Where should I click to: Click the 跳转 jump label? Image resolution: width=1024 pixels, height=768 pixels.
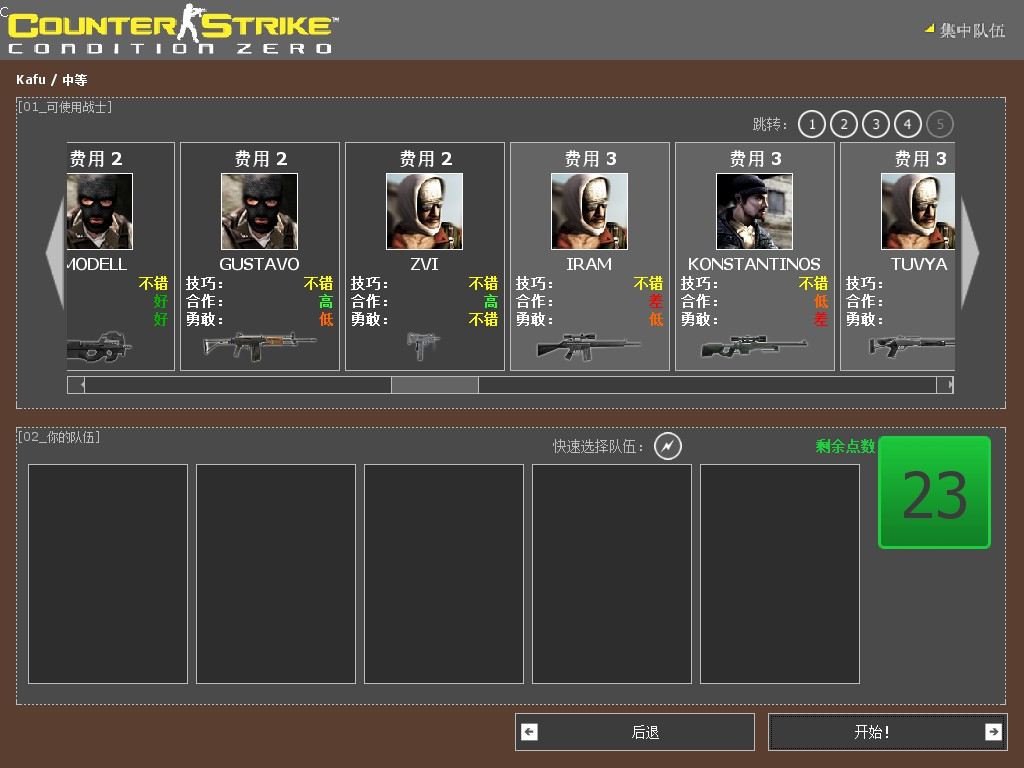[770, 124]
